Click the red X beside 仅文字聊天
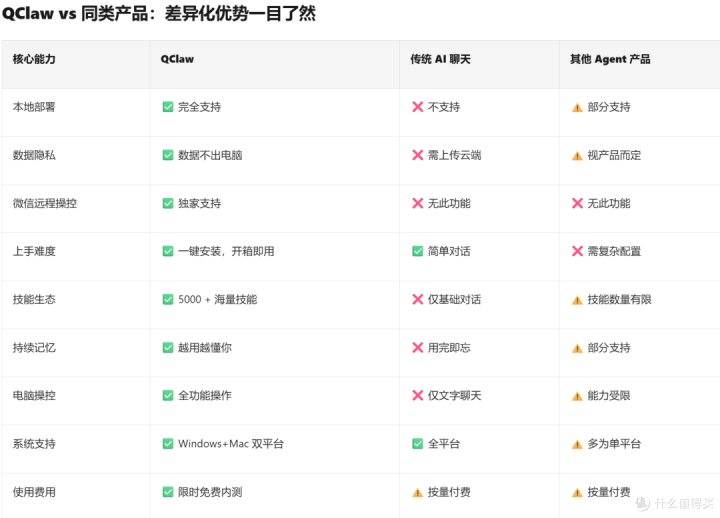Viewport: 720px width, 518px height. (417, 395)
